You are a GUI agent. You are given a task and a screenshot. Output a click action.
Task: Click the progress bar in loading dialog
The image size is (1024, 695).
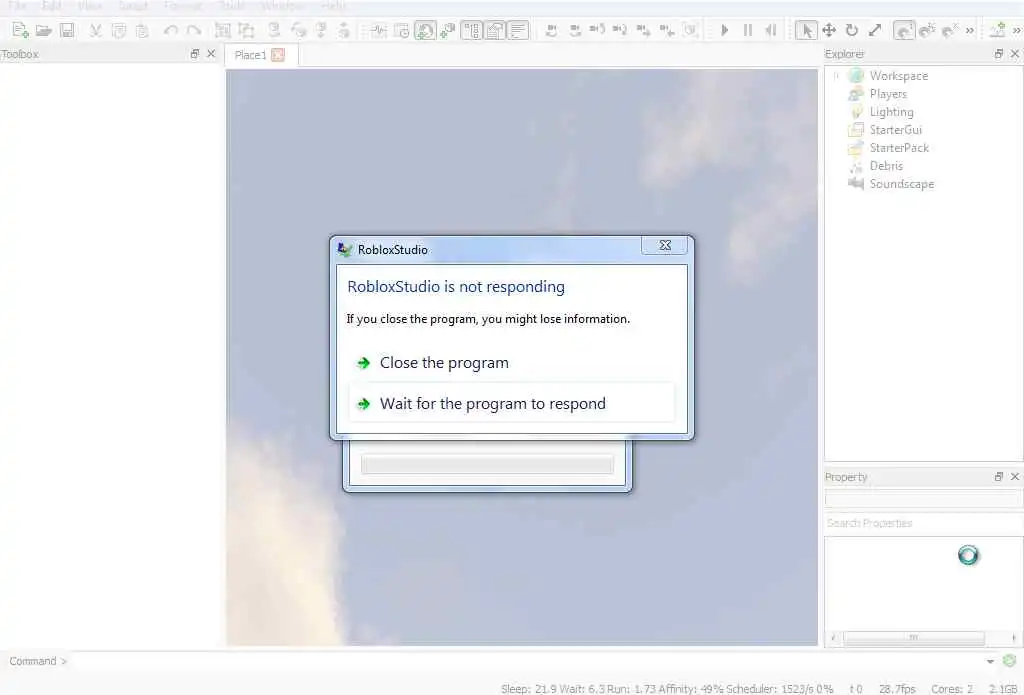click(487, 464)
